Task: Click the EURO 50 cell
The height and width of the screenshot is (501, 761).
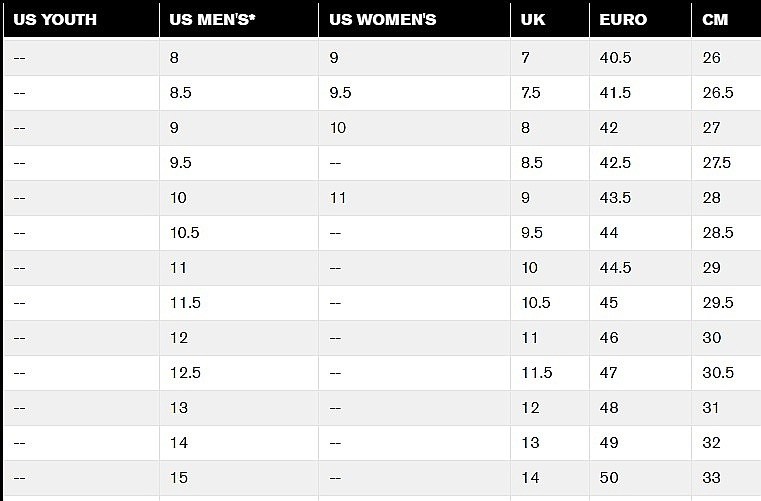Action: click(x=609, y=478)
